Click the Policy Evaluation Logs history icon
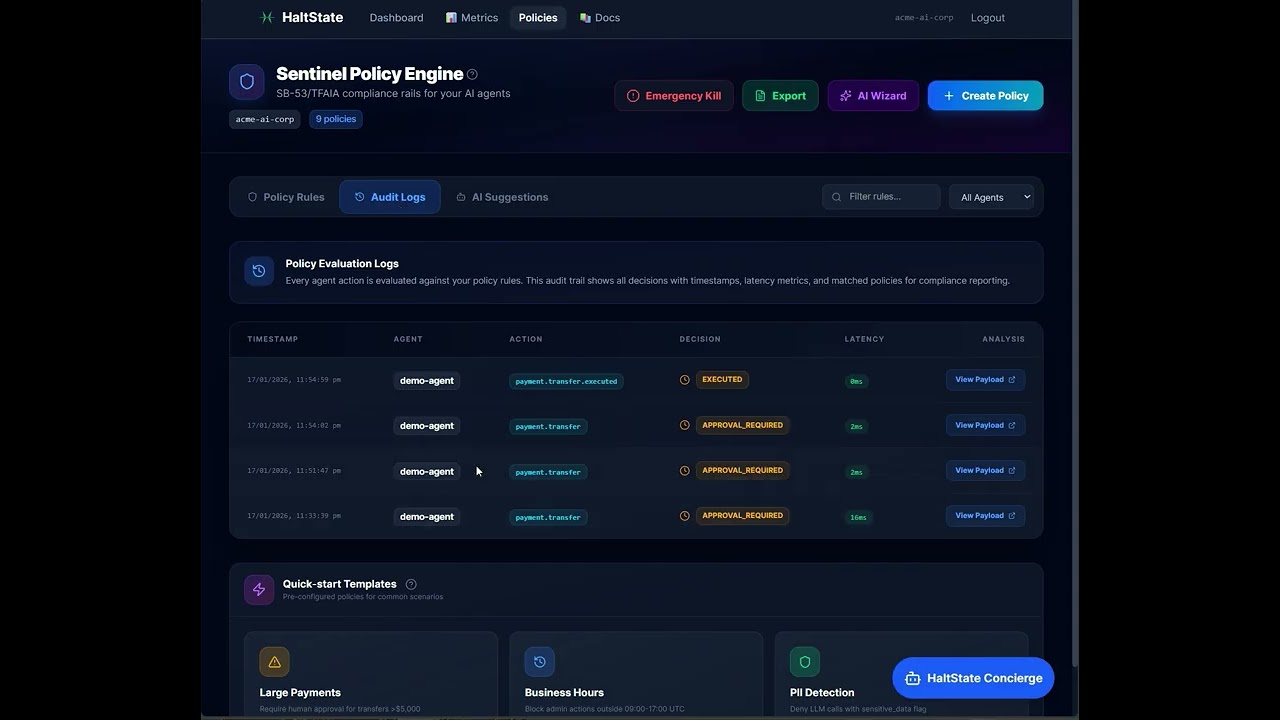The width and height of the screenshot is (1280, 720). 259,271
